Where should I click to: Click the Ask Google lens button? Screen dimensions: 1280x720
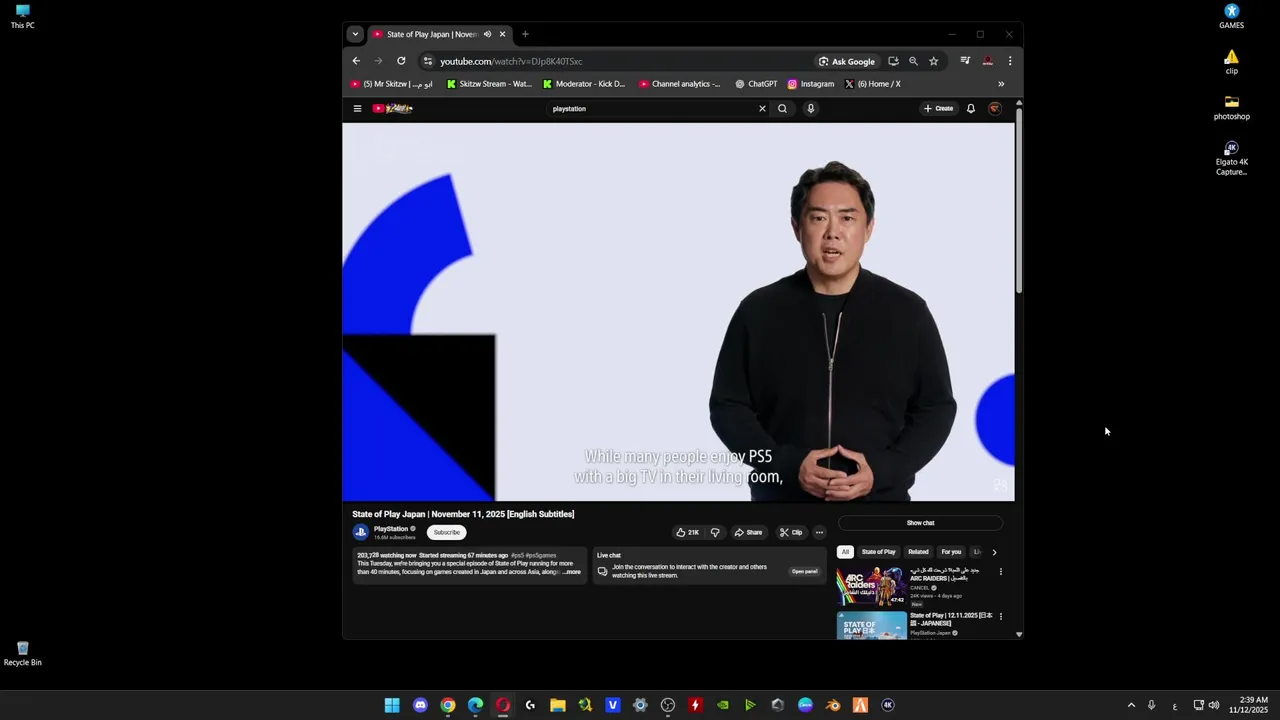[x=846, y=61]
